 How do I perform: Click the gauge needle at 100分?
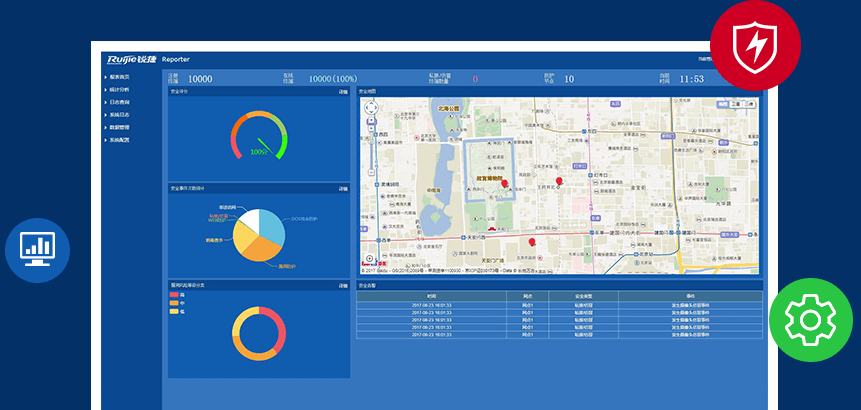tap(265, 144)
